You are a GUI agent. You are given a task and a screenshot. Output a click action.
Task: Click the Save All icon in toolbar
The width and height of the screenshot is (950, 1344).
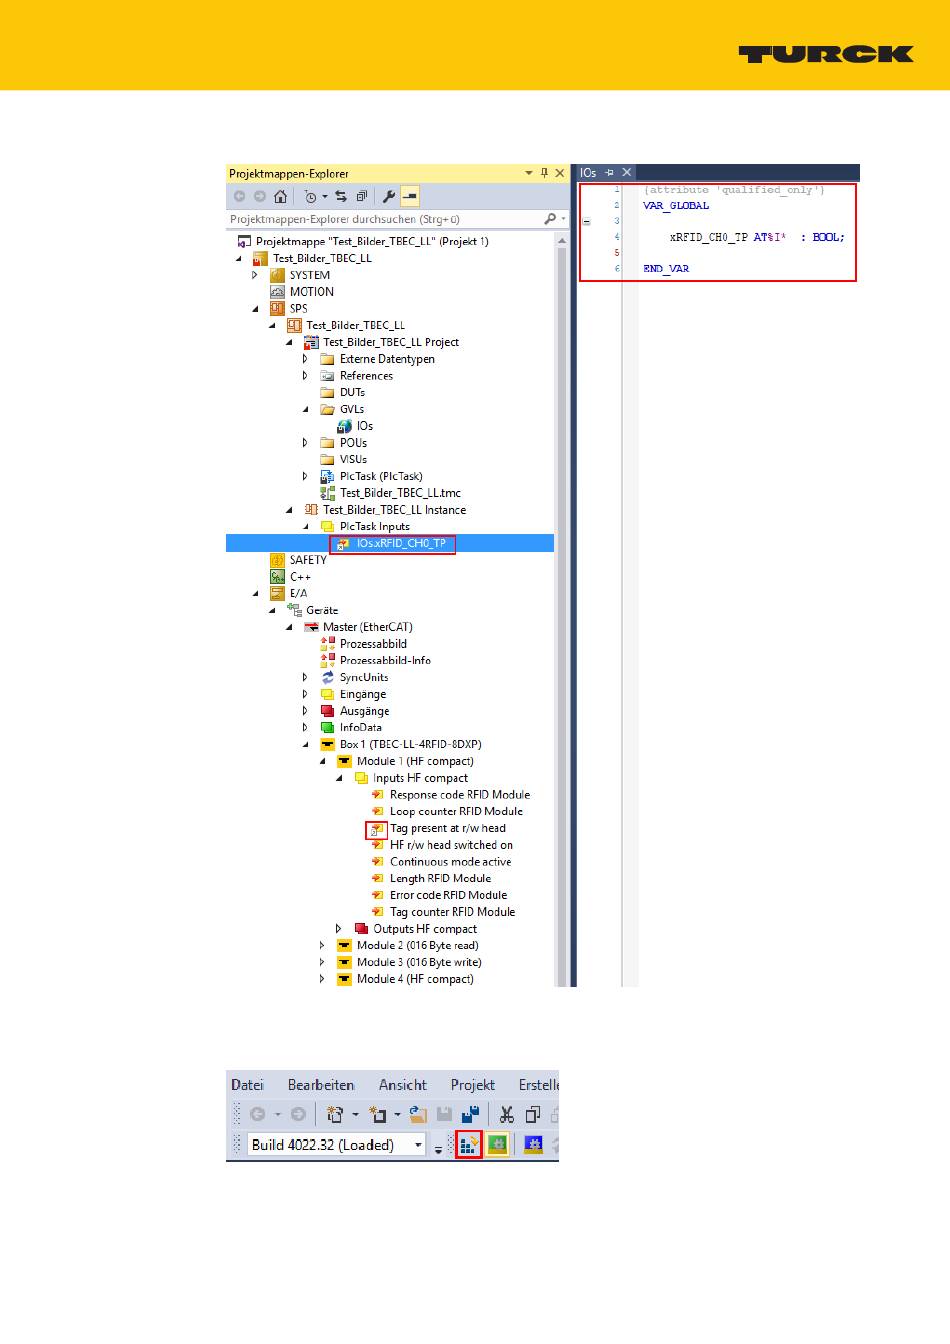(x=470, y=1114)
